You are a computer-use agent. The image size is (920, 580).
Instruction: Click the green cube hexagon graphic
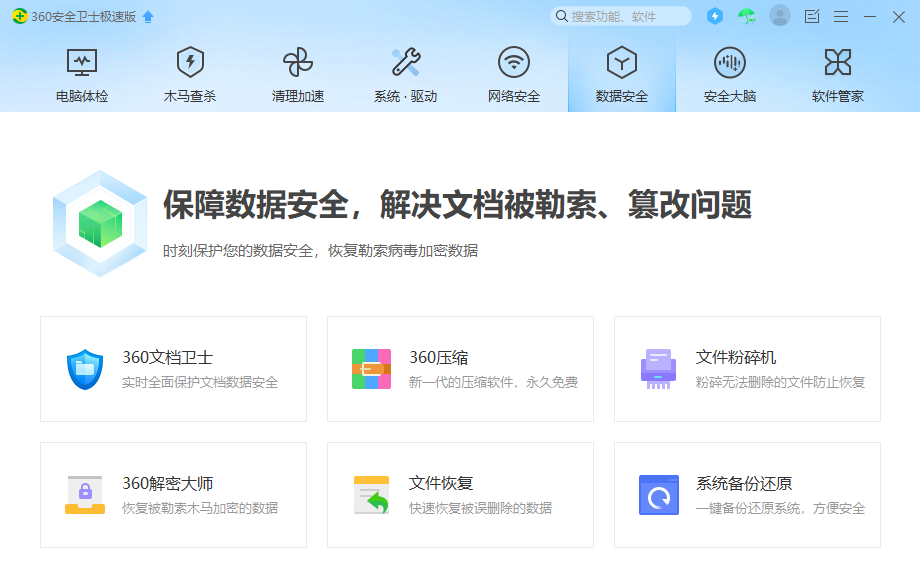pyautogui.click(x=100, y=223)
